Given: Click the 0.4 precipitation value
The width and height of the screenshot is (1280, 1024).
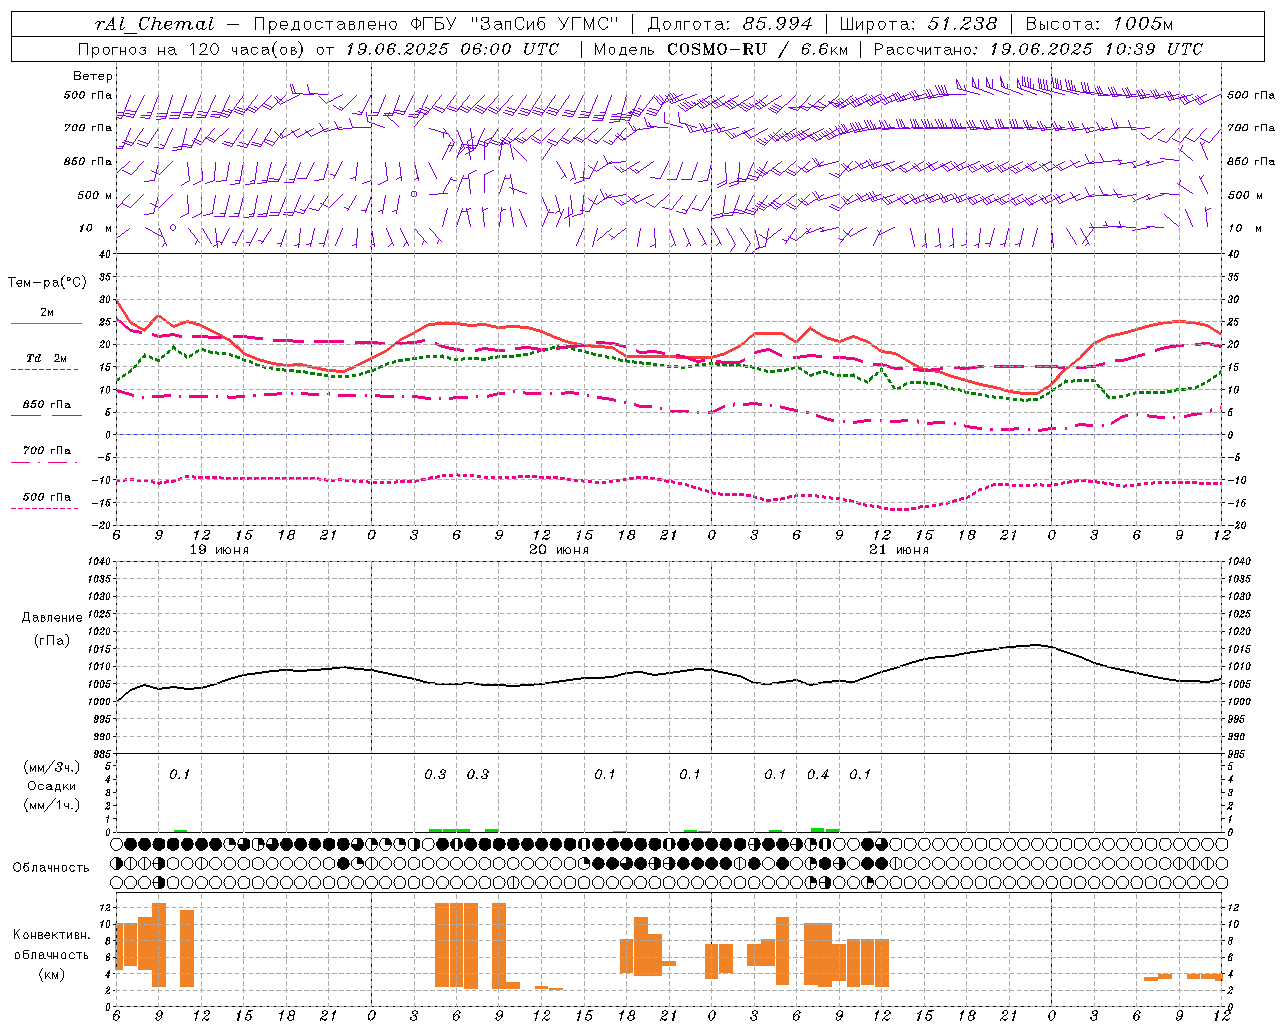Looking at the screenshot, I should [818, 774].
